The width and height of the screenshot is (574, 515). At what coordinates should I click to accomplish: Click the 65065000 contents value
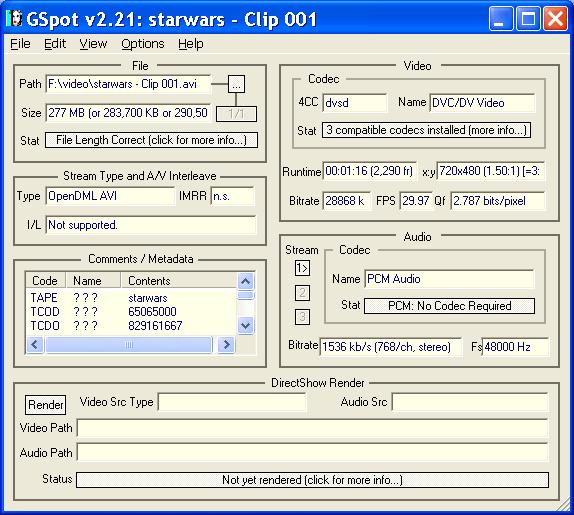152,312
